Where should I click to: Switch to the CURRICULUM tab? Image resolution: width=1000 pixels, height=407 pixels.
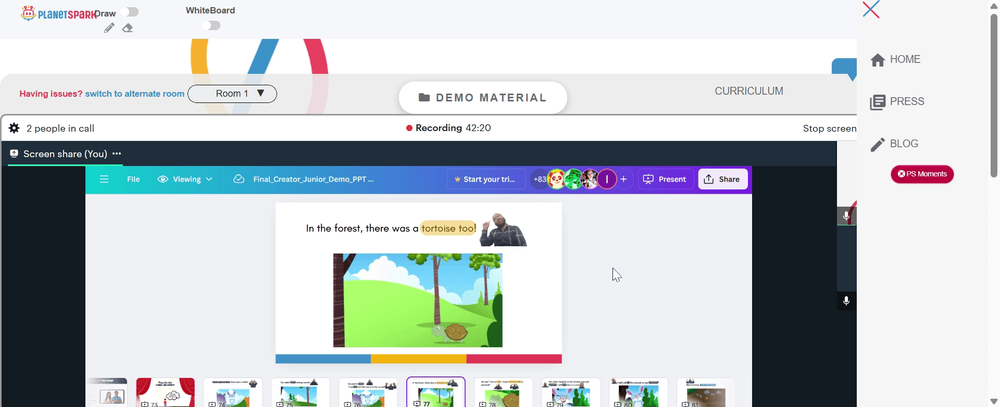749,91
